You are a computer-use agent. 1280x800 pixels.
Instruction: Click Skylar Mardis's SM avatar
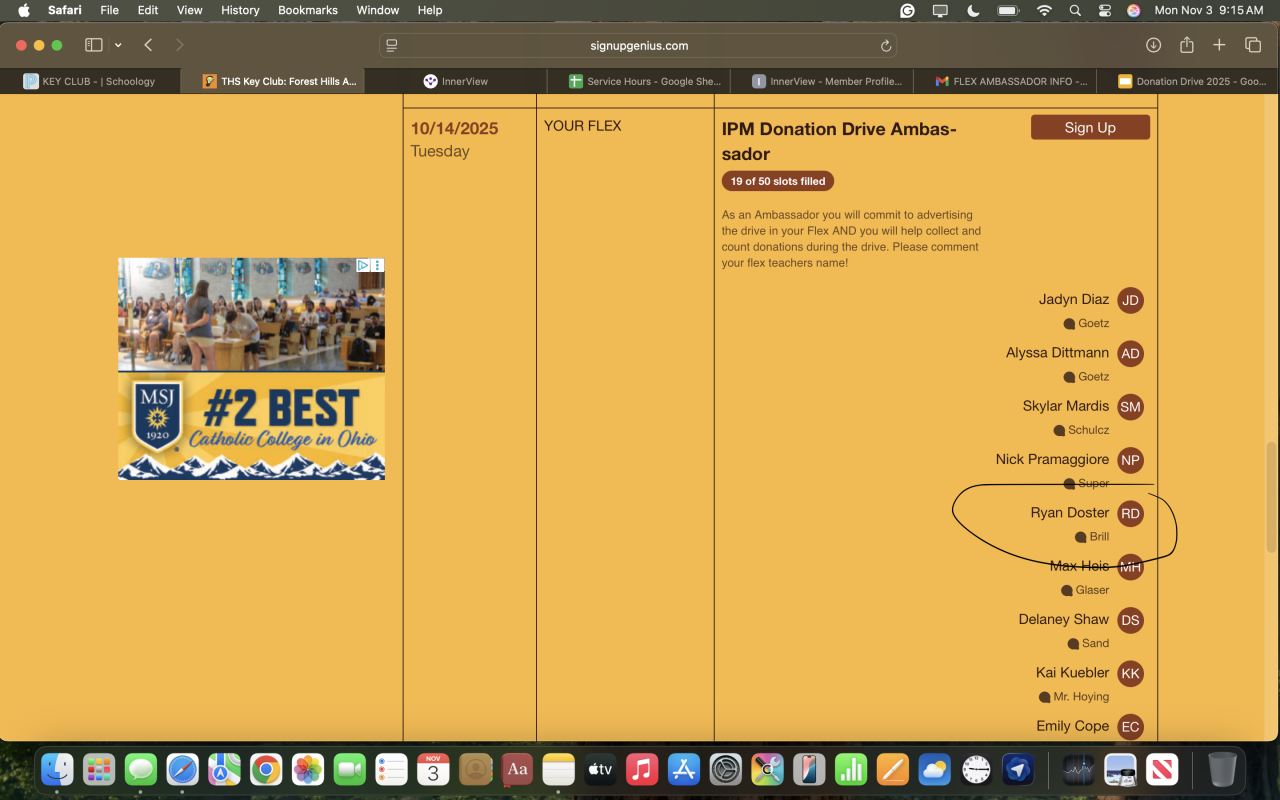(x=1130, y=407)
